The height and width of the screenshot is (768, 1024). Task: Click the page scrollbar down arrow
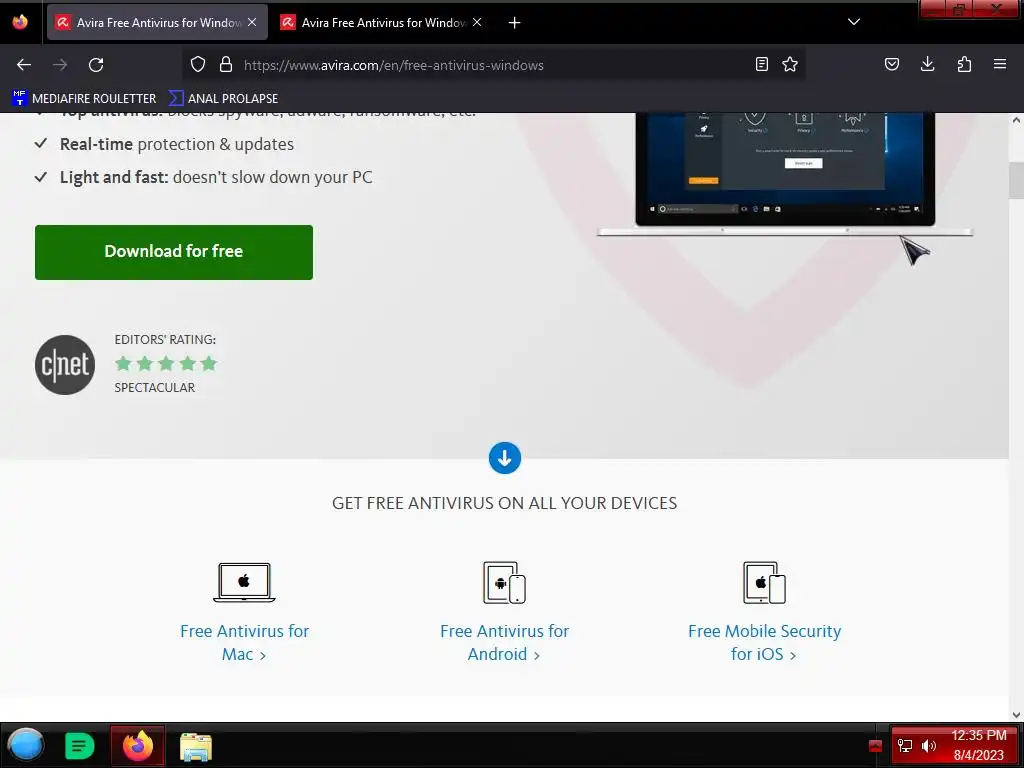[x=1016, y=714]
